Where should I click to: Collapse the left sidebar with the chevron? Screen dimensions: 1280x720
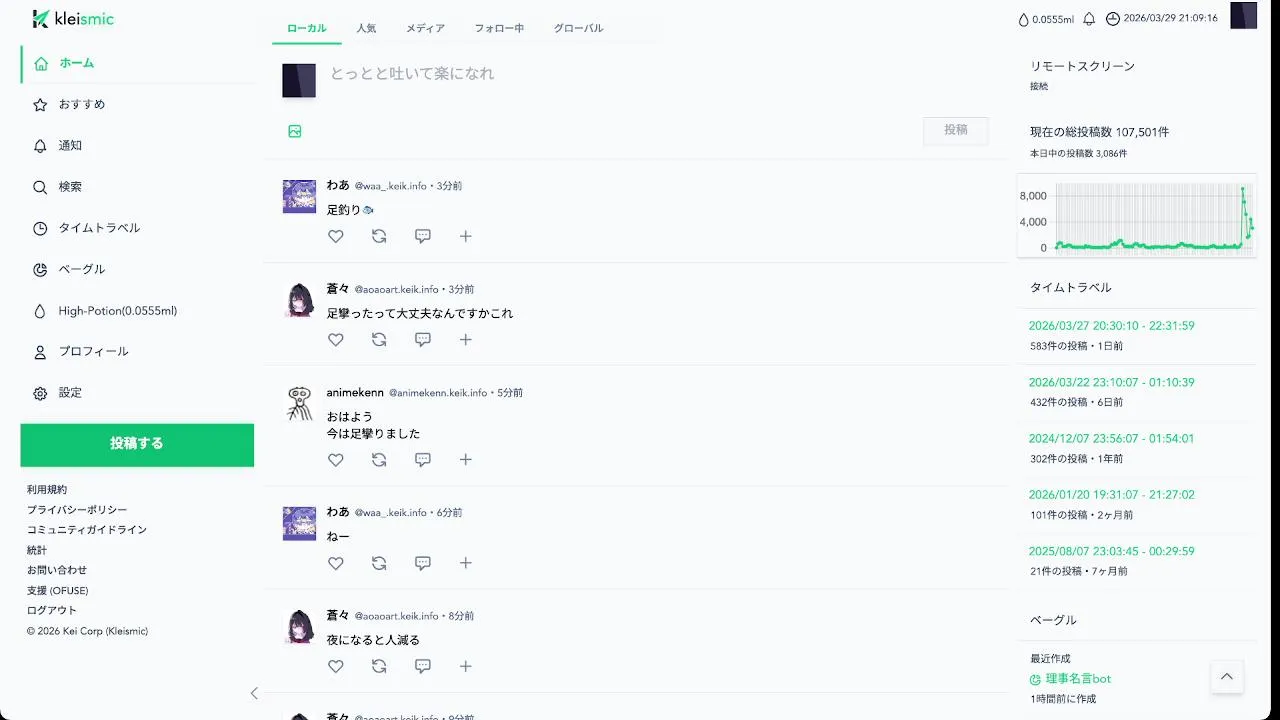[254, 693]
